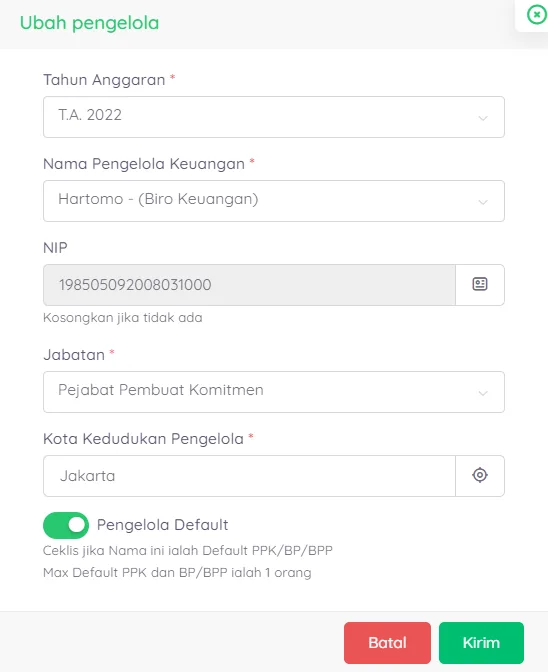The width and height of the screenshot is (548, 672).
Task: Click the Max Default PPK dan BP/BPP note
Action: tap(177, 573)
